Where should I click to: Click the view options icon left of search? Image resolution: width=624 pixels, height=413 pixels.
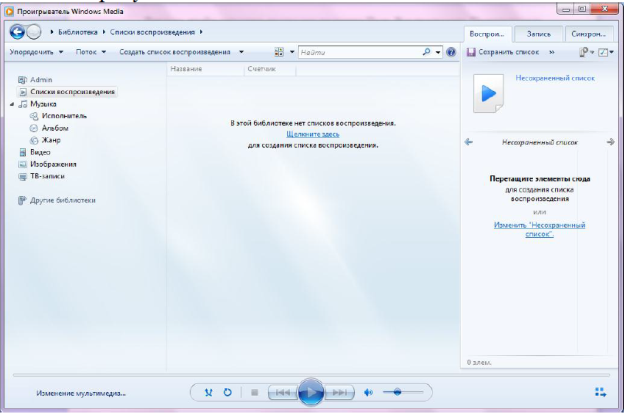279,52
